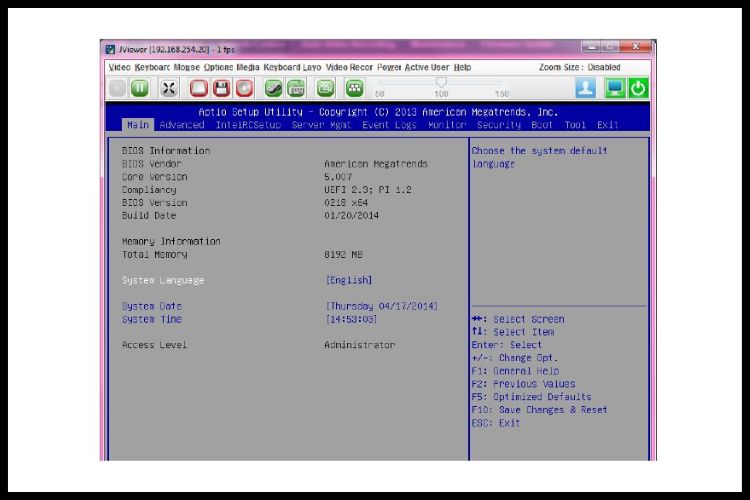Image resolution: width=750 pixels, height=500 pixels.
Task: Start video recording with camera icon
Action: click(326, 88)
